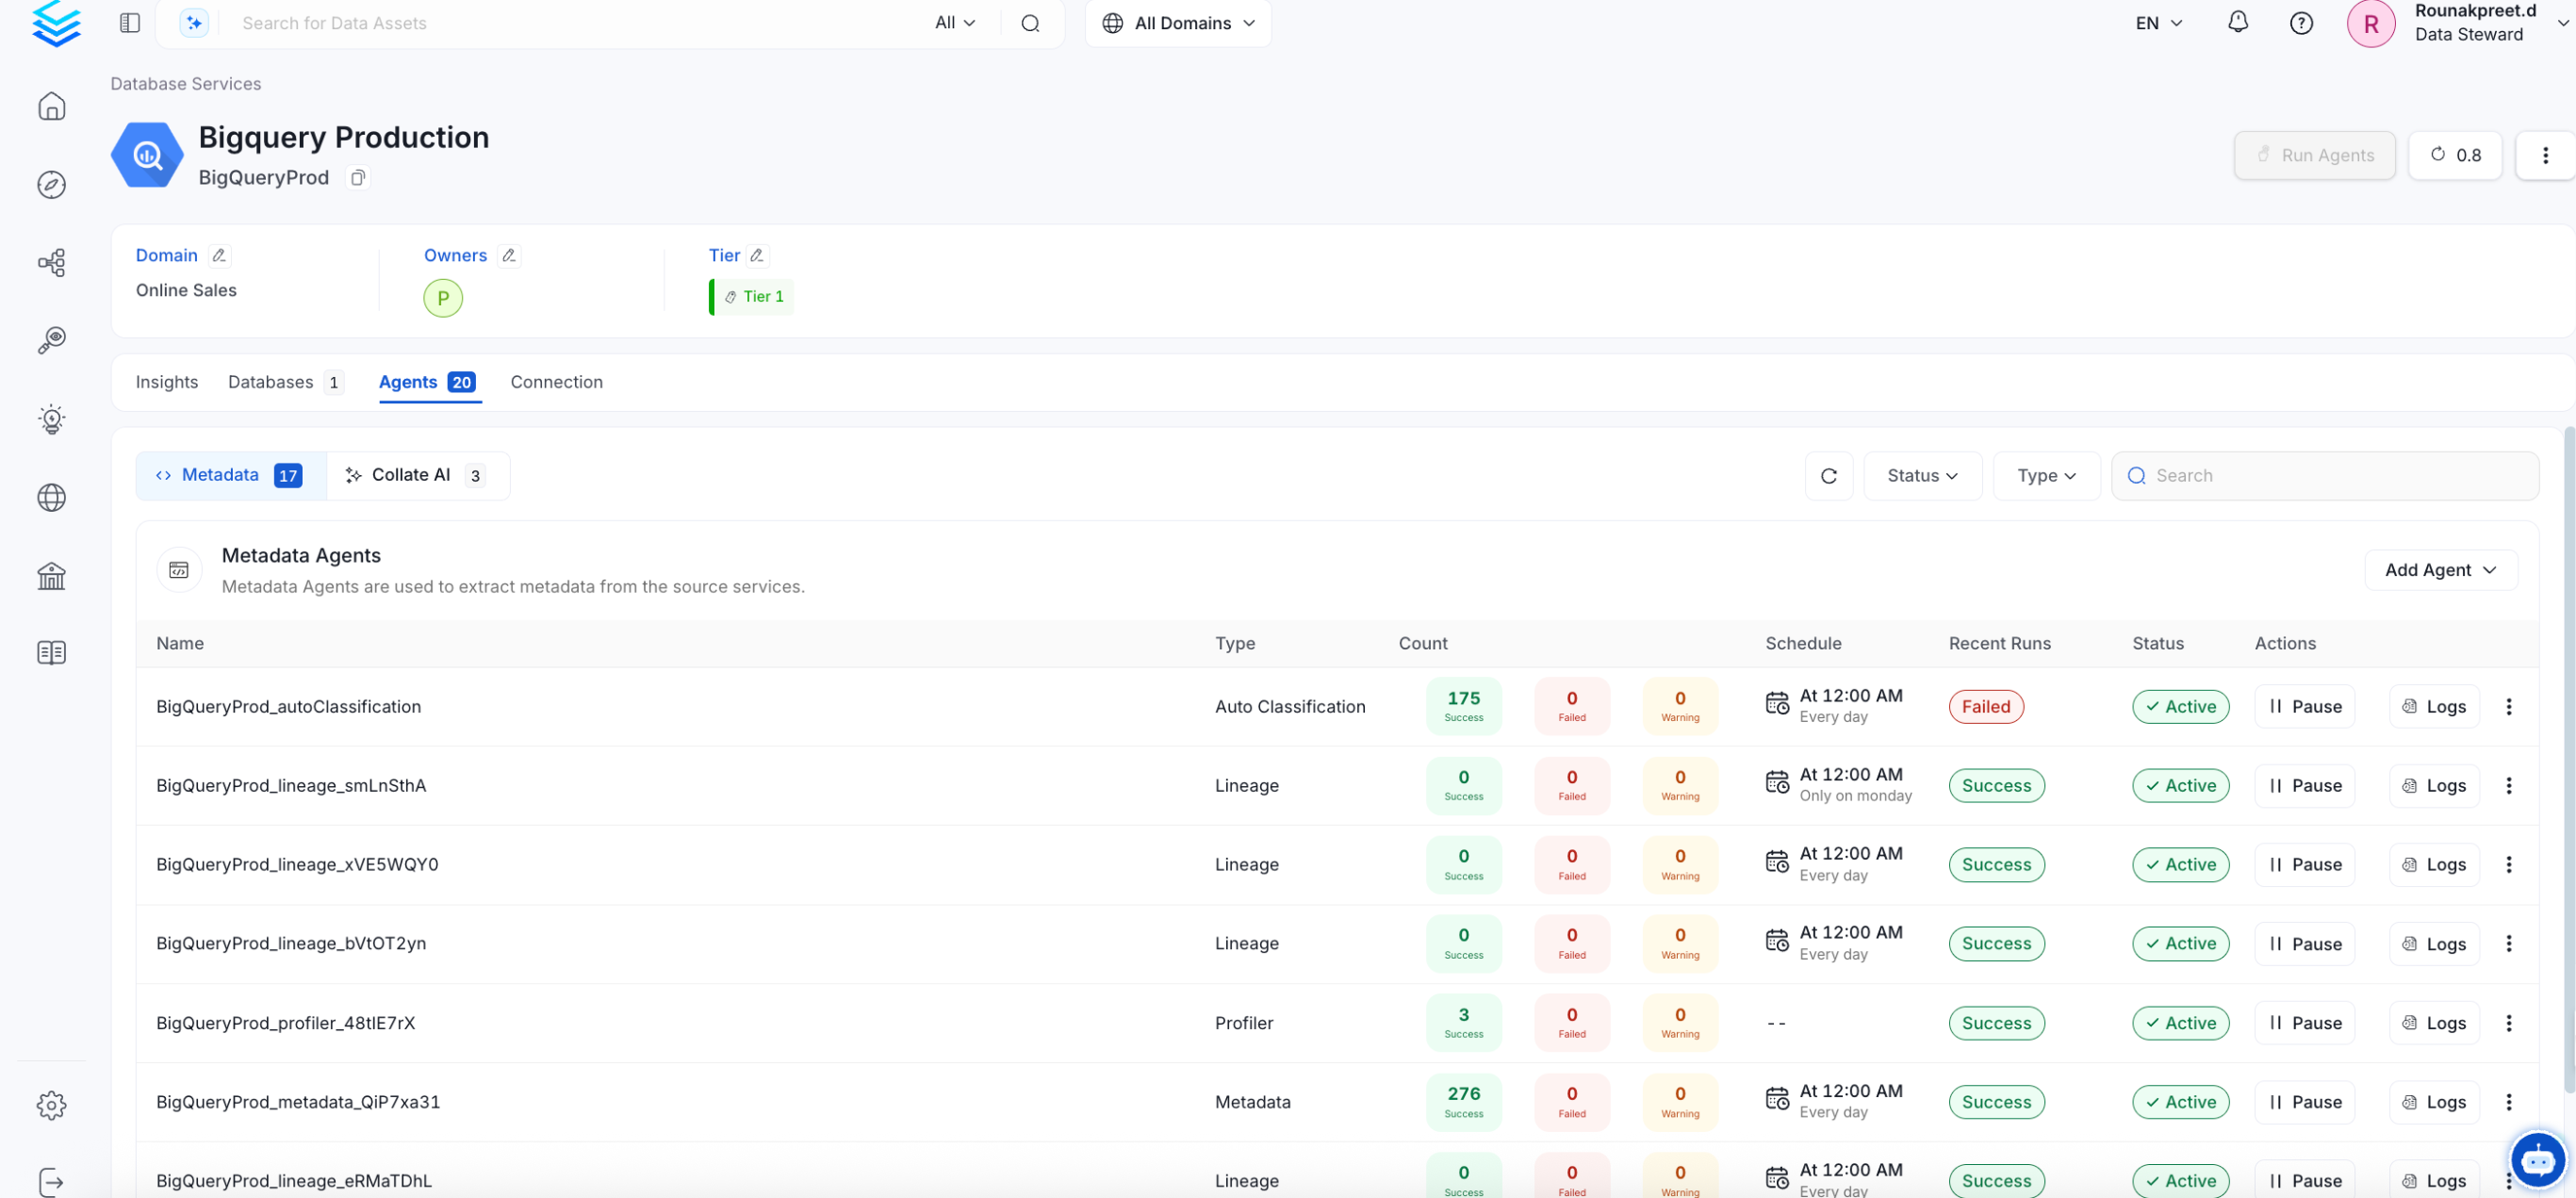The image size is (2576, 1198).
Task: Click the refresh agents list icon
Action: [x=1828, y=476]
